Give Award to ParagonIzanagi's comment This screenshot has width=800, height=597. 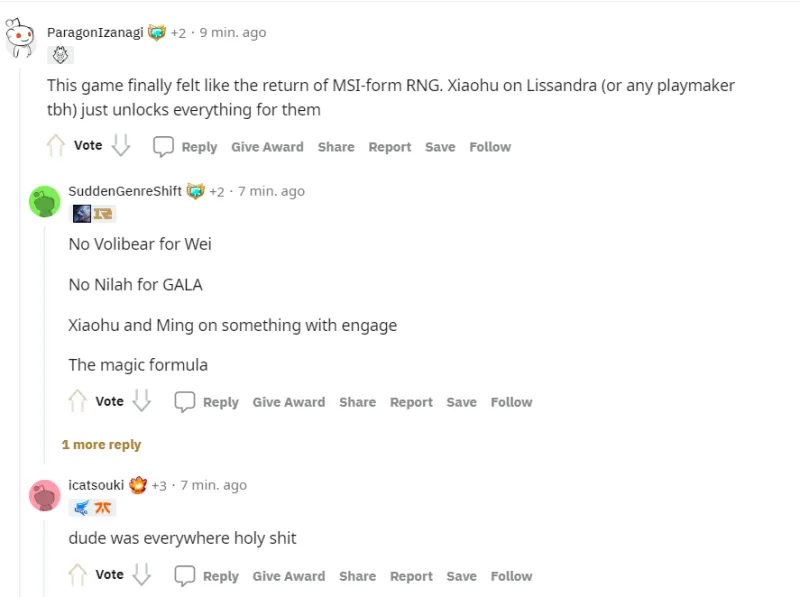pos(267,147)
